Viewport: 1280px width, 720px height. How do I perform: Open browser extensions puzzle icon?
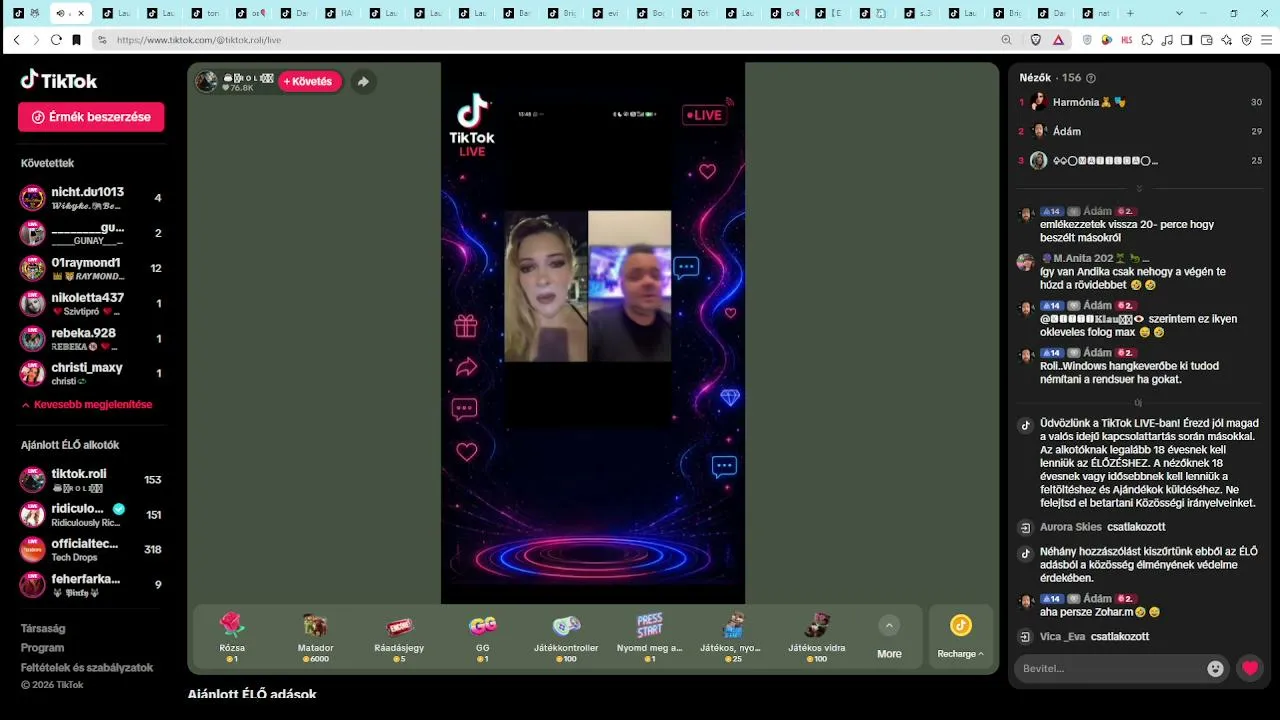point(1147,40)
